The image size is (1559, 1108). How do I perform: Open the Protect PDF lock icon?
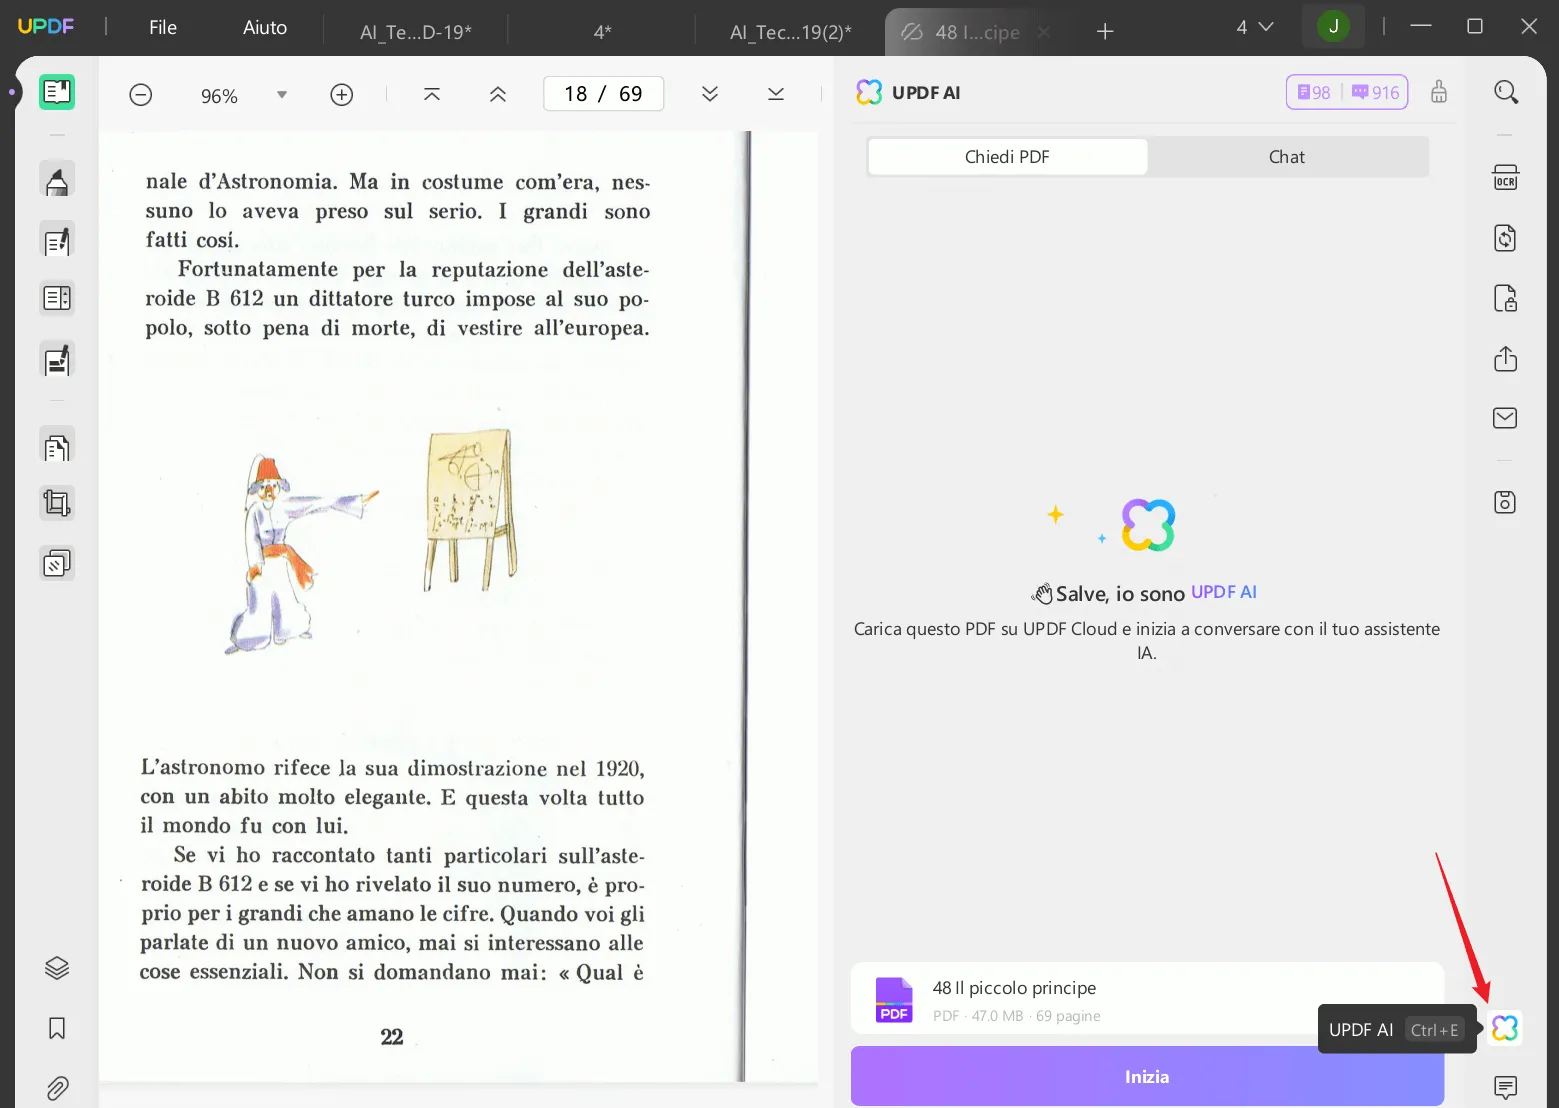[1506, 298]
